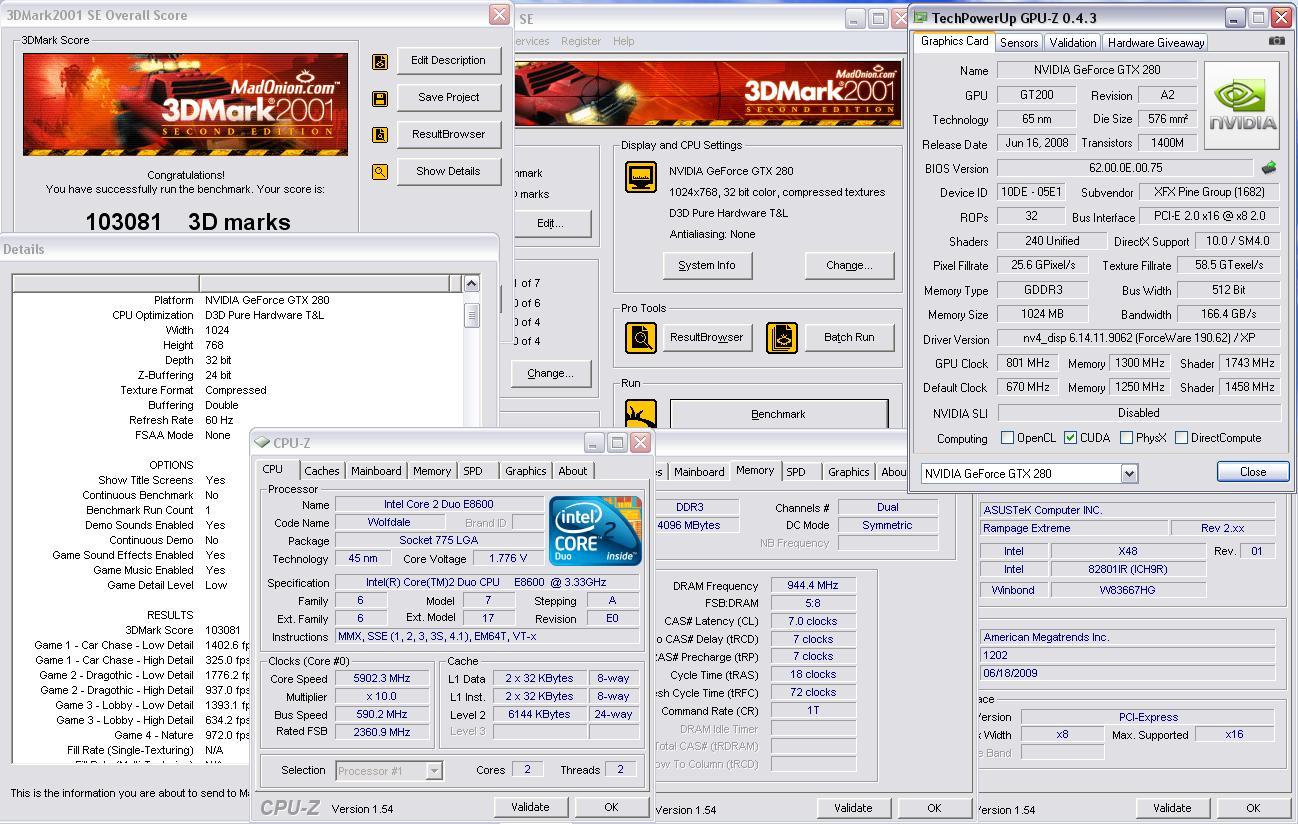1298x824 pixels.
Task: Open the SPD tab in front CPU-Z
Action: [x=473, y=471]
